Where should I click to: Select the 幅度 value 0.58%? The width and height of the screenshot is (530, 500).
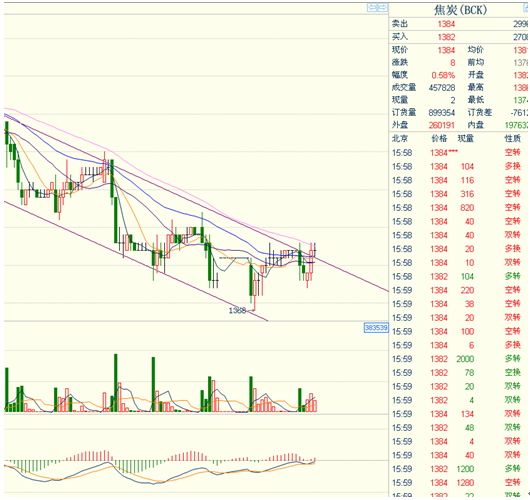pos(443,75)
